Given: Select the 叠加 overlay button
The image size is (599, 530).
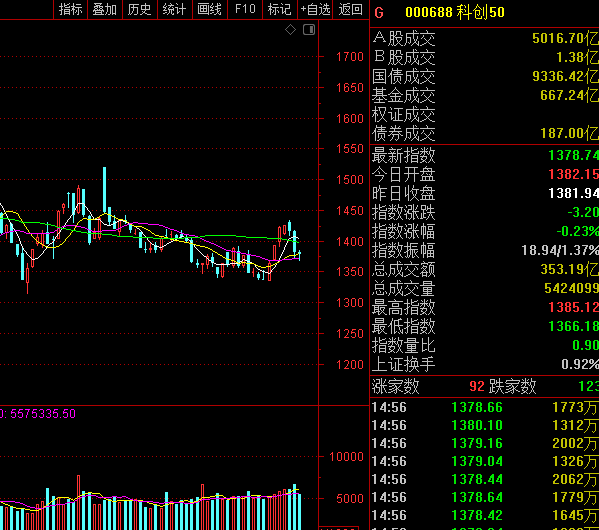Looking at the screenshot, I should (105, 9).
